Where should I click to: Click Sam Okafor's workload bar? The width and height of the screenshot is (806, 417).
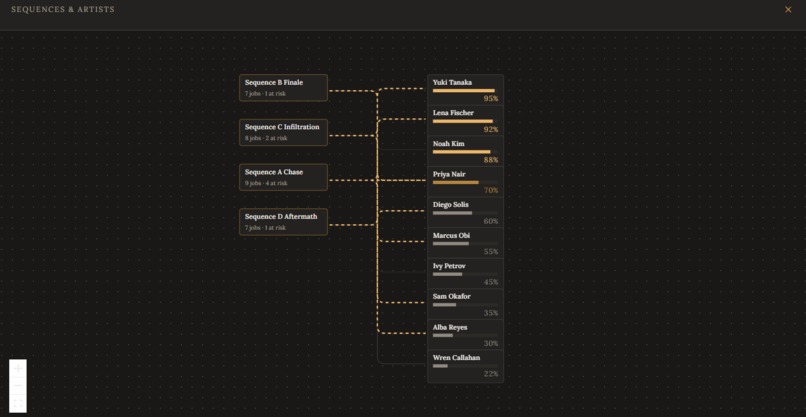coord(465,305)
